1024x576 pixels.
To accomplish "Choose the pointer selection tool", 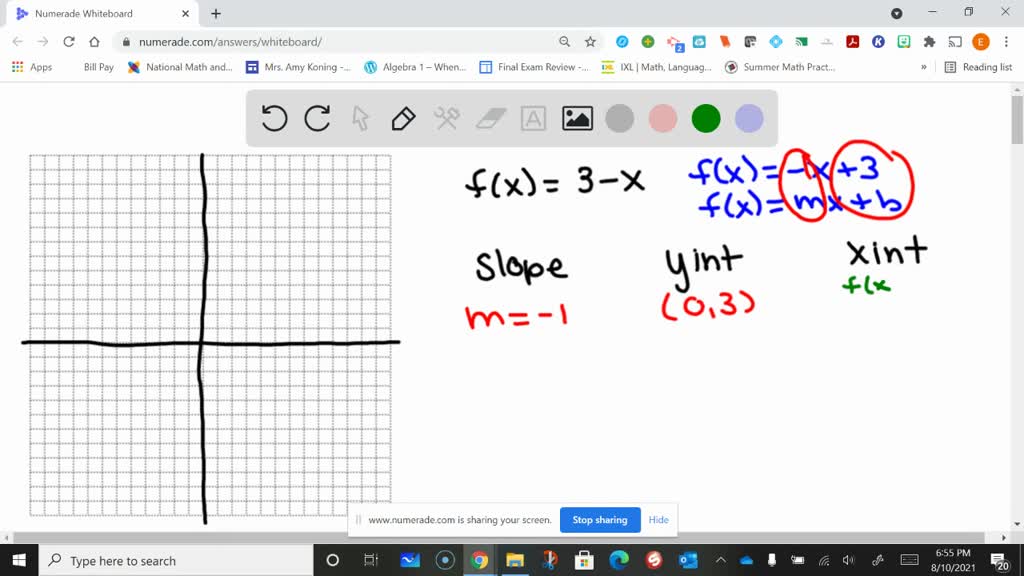I will (x=360, y=118).
